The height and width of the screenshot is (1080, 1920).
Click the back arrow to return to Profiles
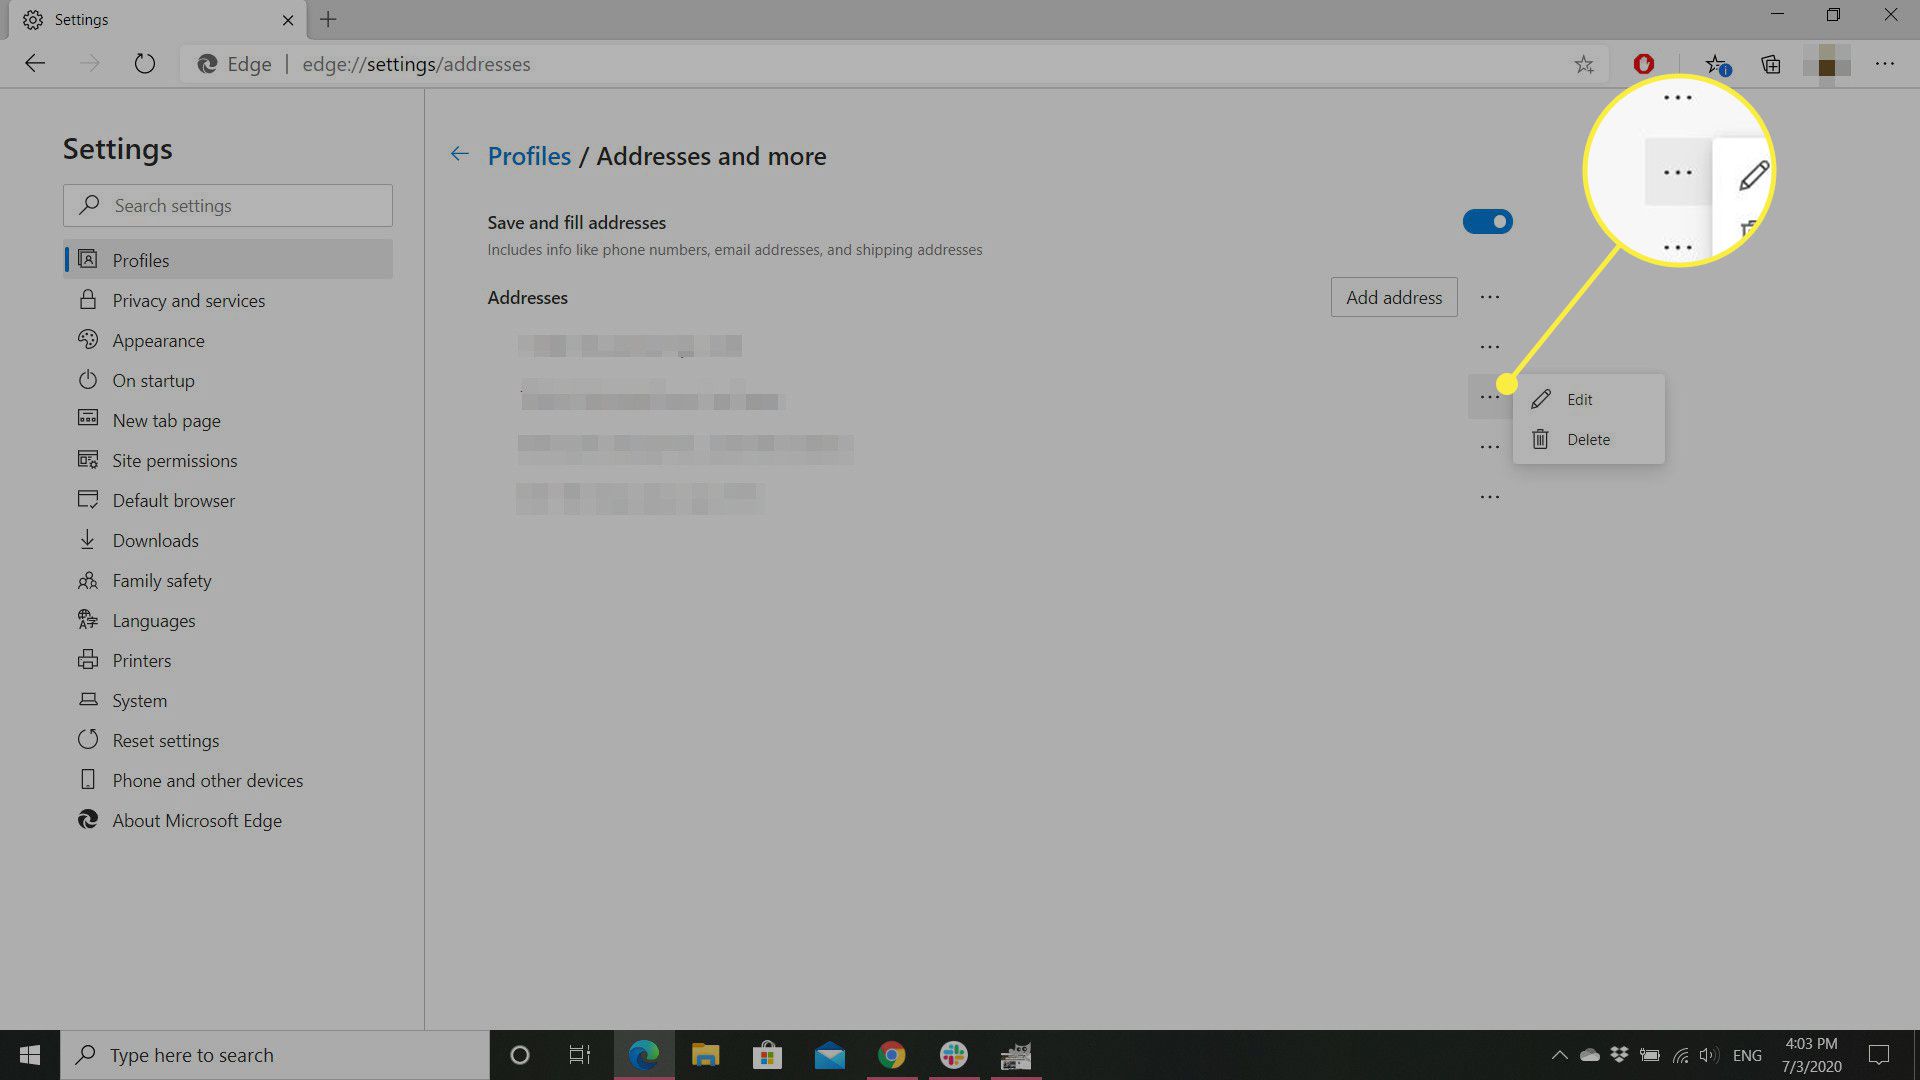click(458, 156)
